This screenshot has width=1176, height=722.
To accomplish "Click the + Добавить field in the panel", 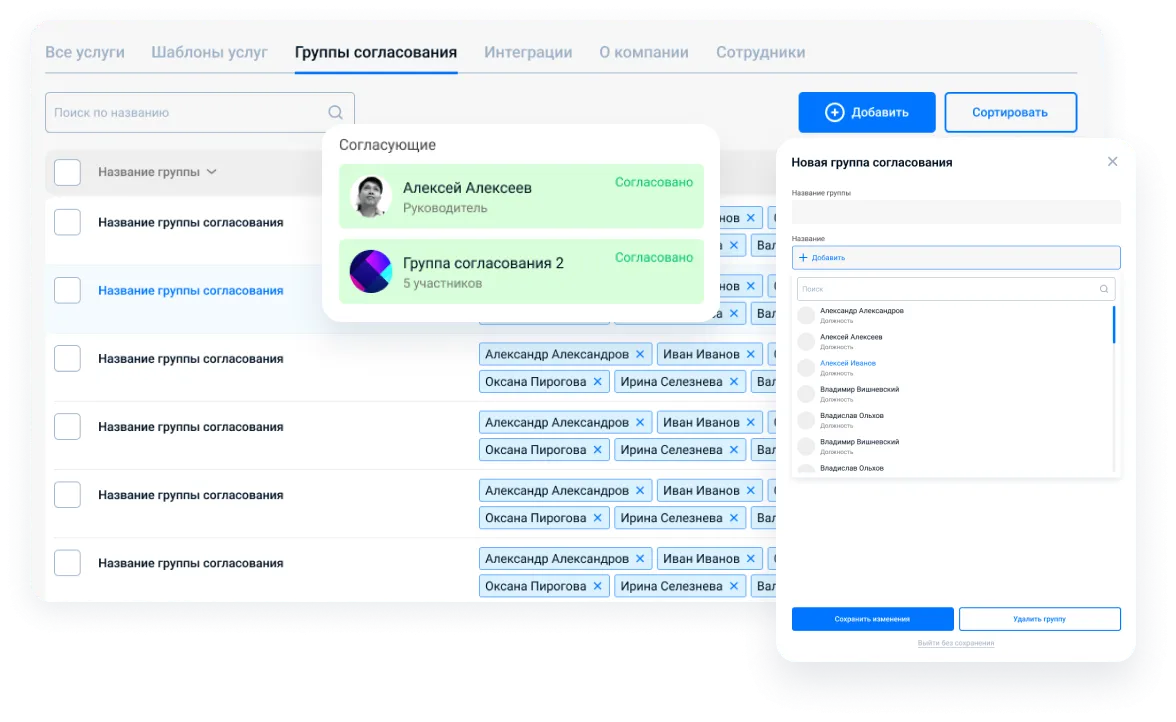I will [956, 257].
